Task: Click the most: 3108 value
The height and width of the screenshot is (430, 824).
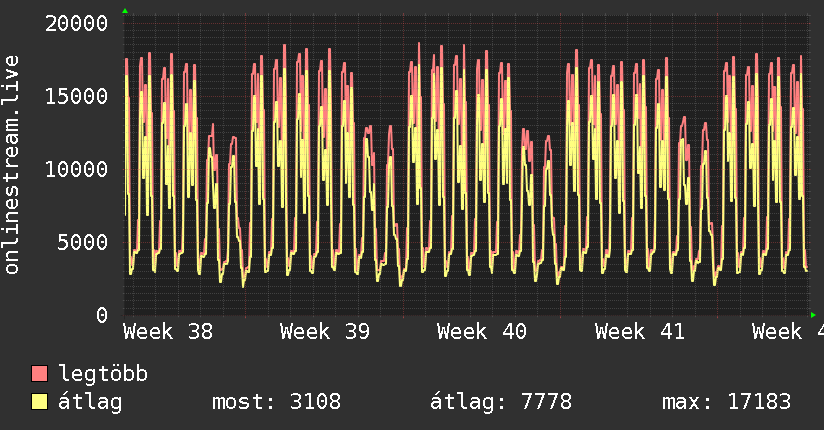Action: [x=276, y=402]
